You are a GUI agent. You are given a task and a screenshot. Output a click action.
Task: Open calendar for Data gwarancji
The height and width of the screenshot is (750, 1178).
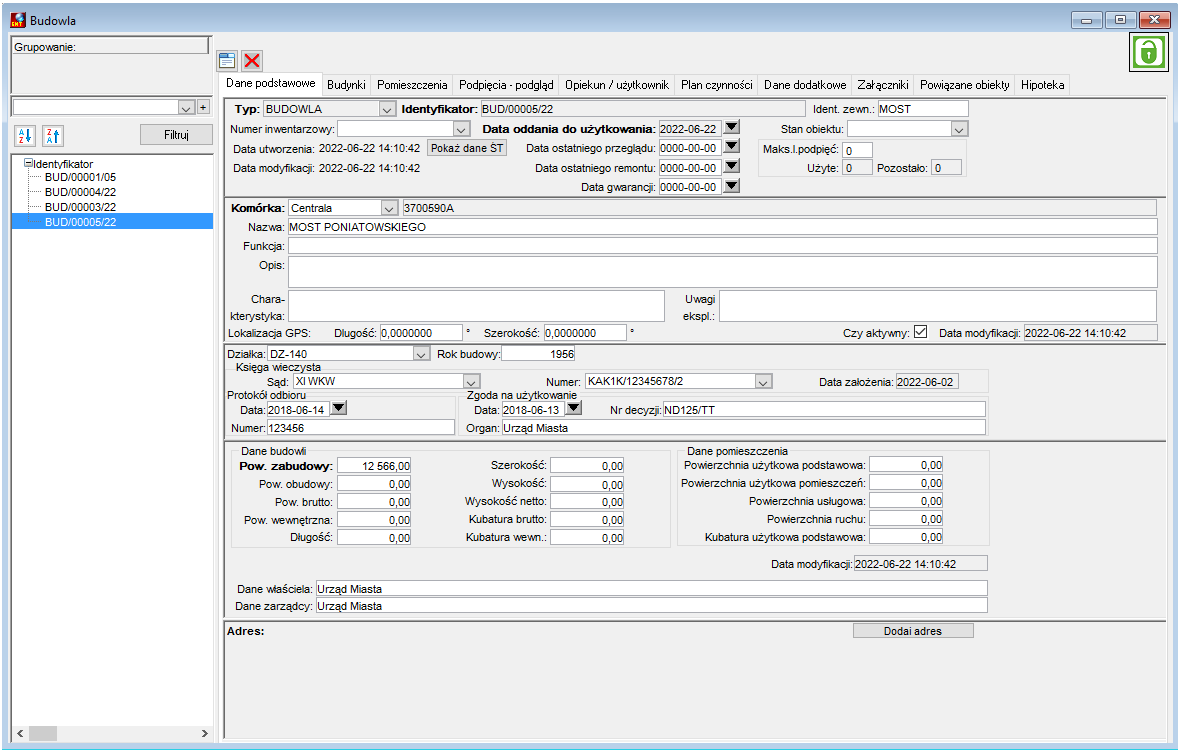731,186
